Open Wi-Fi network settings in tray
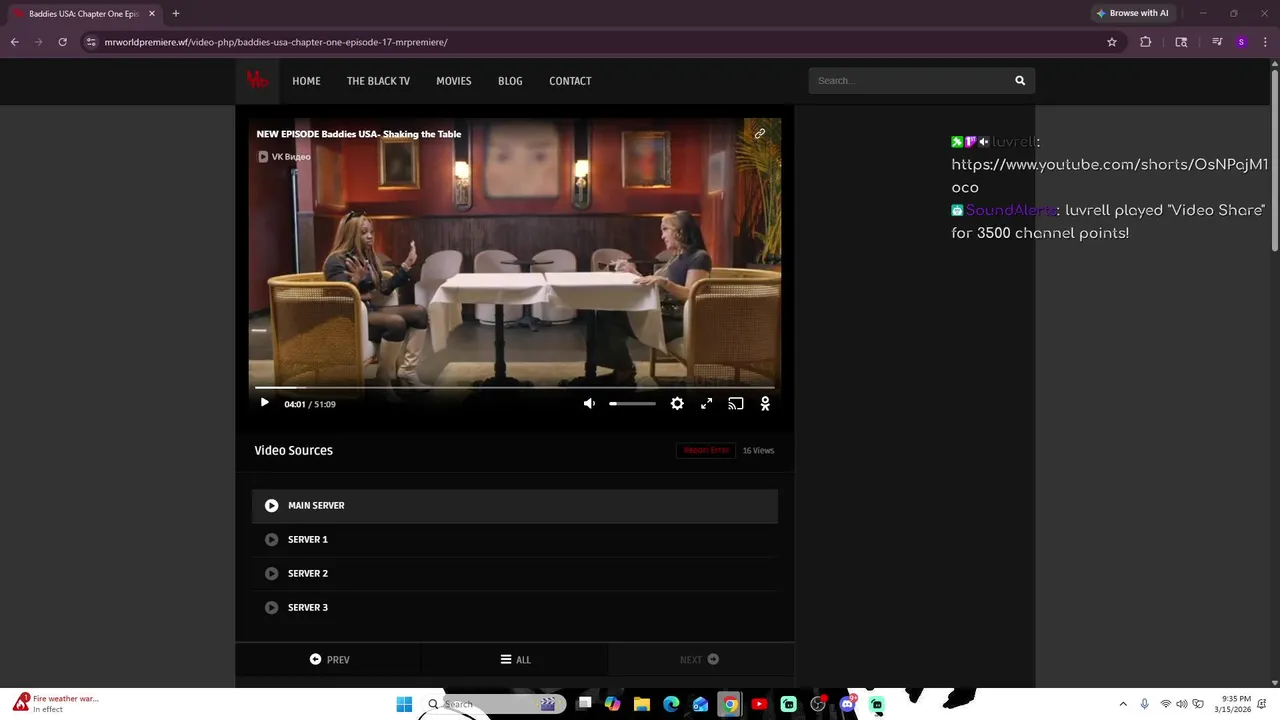The height and width of the screenshot is (720, 1280). 1165,704
